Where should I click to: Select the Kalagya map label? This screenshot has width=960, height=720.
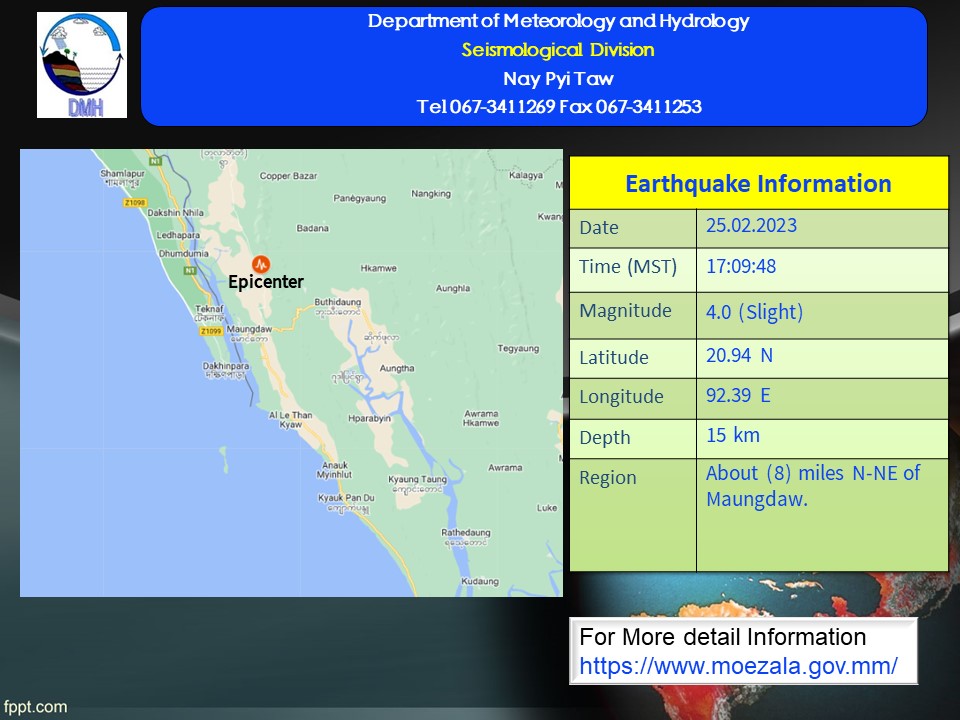[x=526, y=175]
